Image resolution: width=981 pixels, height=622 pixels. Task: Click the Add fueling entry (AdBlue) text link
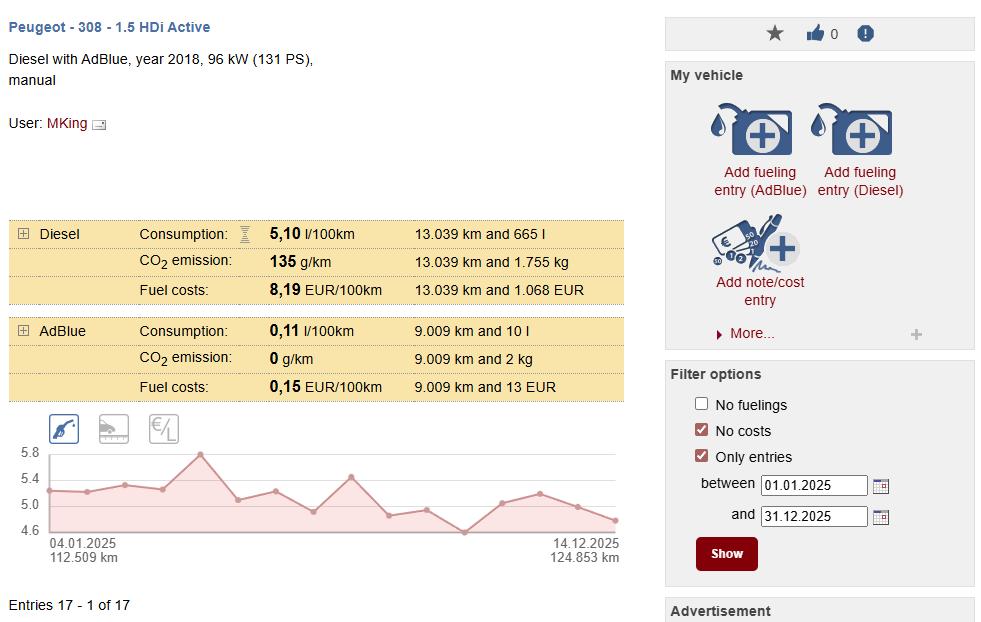click(760, 181)
